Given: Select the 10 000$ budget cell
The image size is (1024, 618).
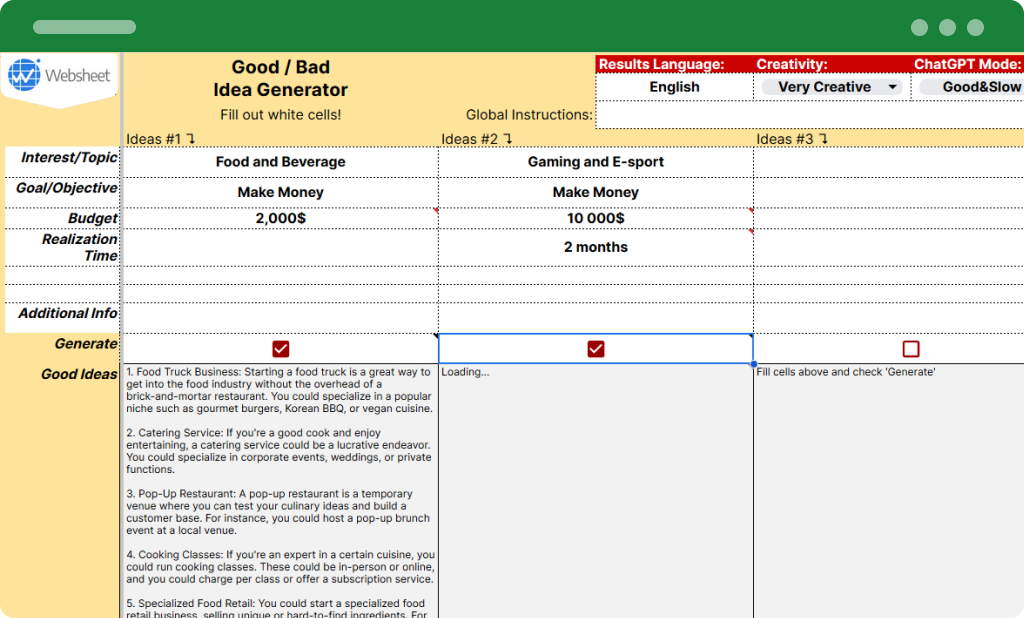Looking at the screenshot, I should click(x=596, y=218).
